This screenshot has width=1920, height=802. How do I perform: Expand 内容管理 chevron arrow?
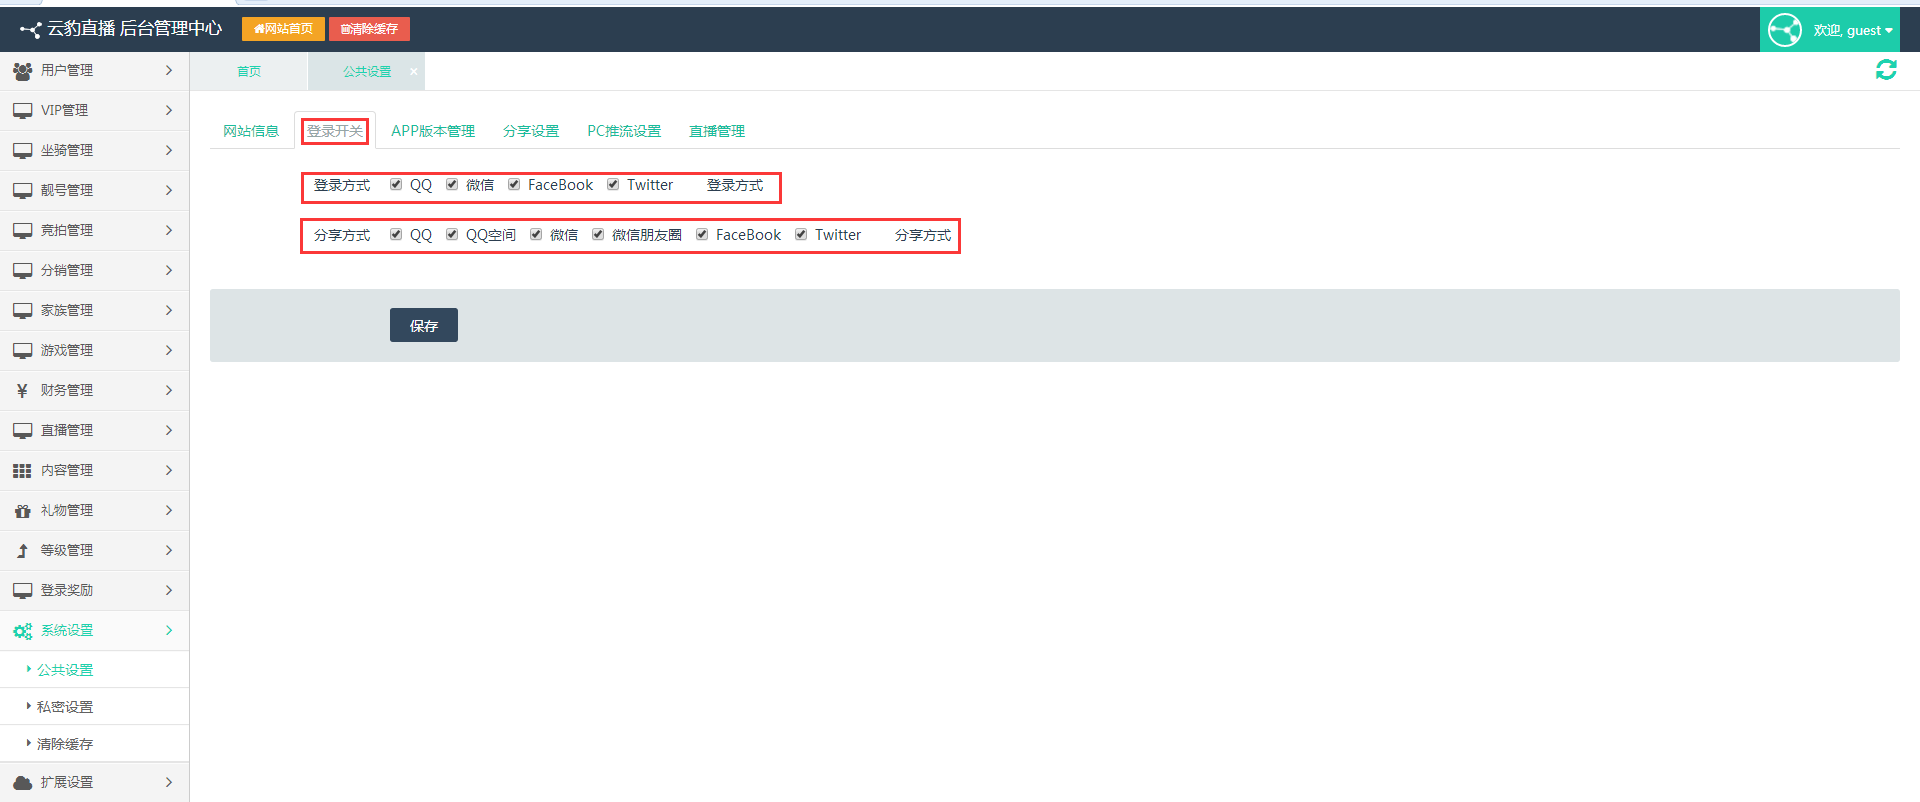169,470
